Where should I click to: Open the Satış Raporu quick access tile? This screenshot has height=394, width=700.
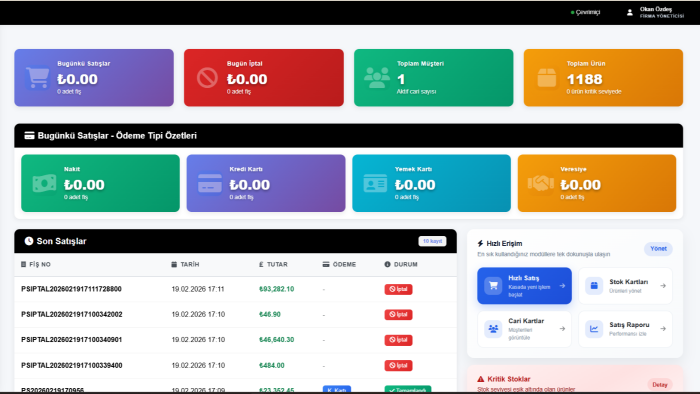click(625, 329)
